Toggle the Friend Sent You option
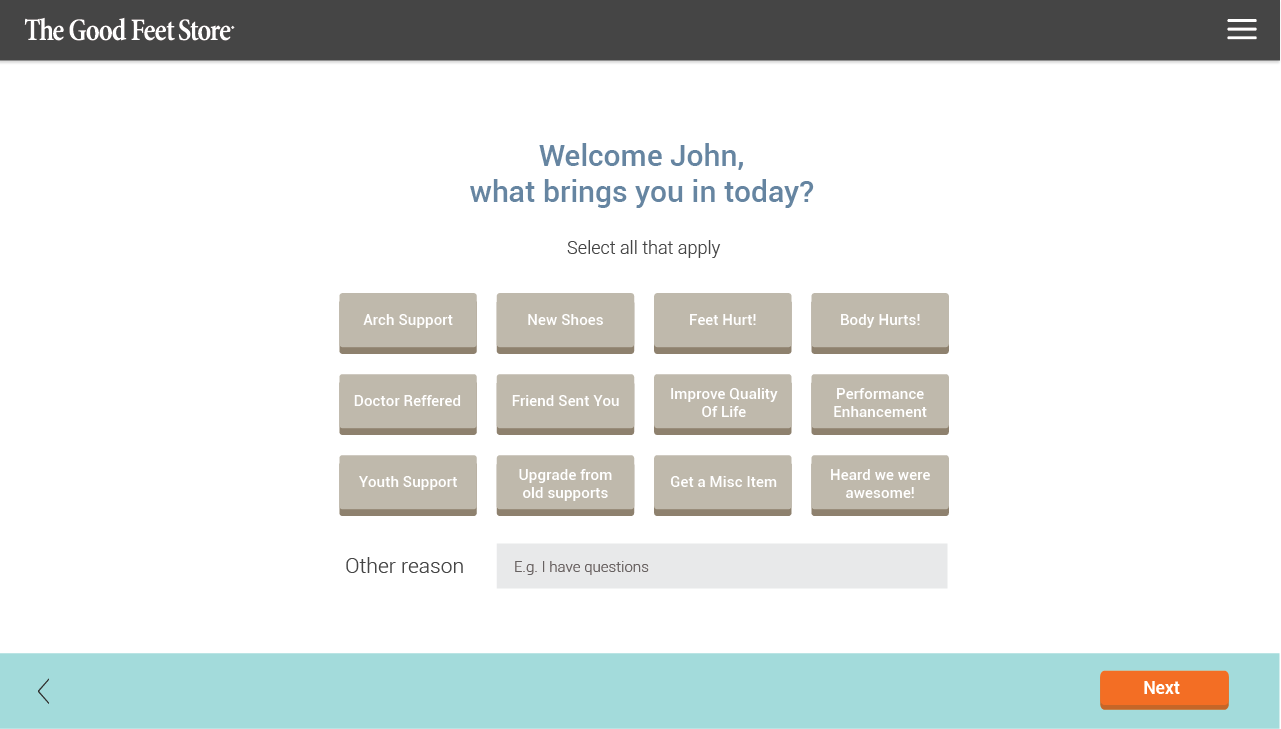Screen dimensions: 1281x729 pos(565,402)
